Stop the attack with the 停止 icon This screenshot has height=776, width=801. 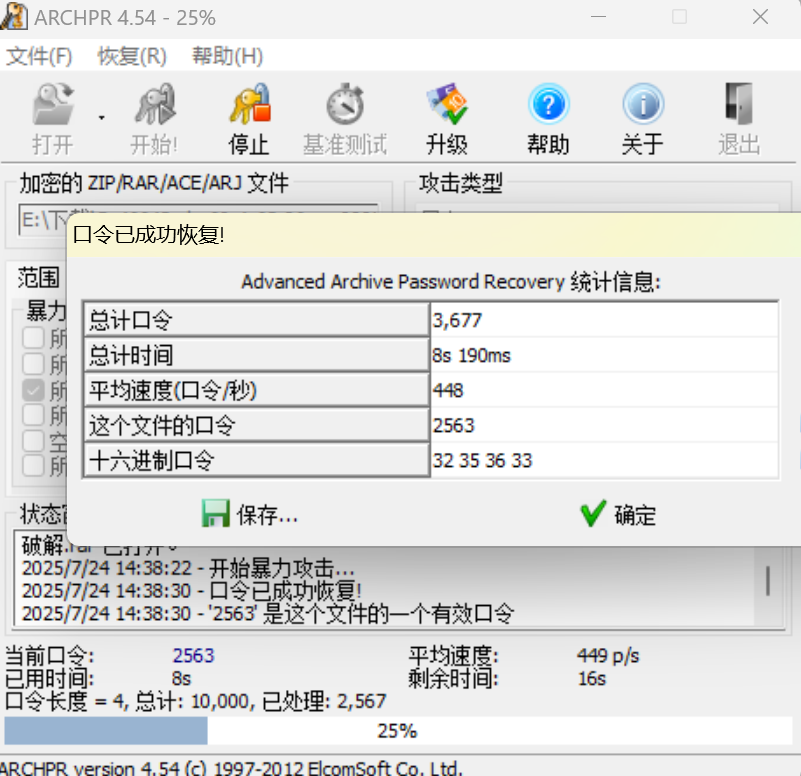[249, 106]
